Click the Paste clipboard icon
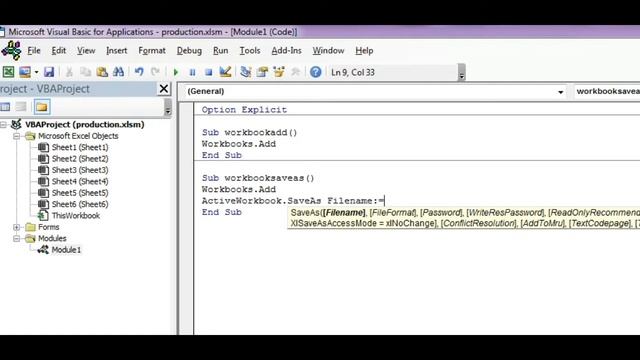640x360 pixels. 102,72
